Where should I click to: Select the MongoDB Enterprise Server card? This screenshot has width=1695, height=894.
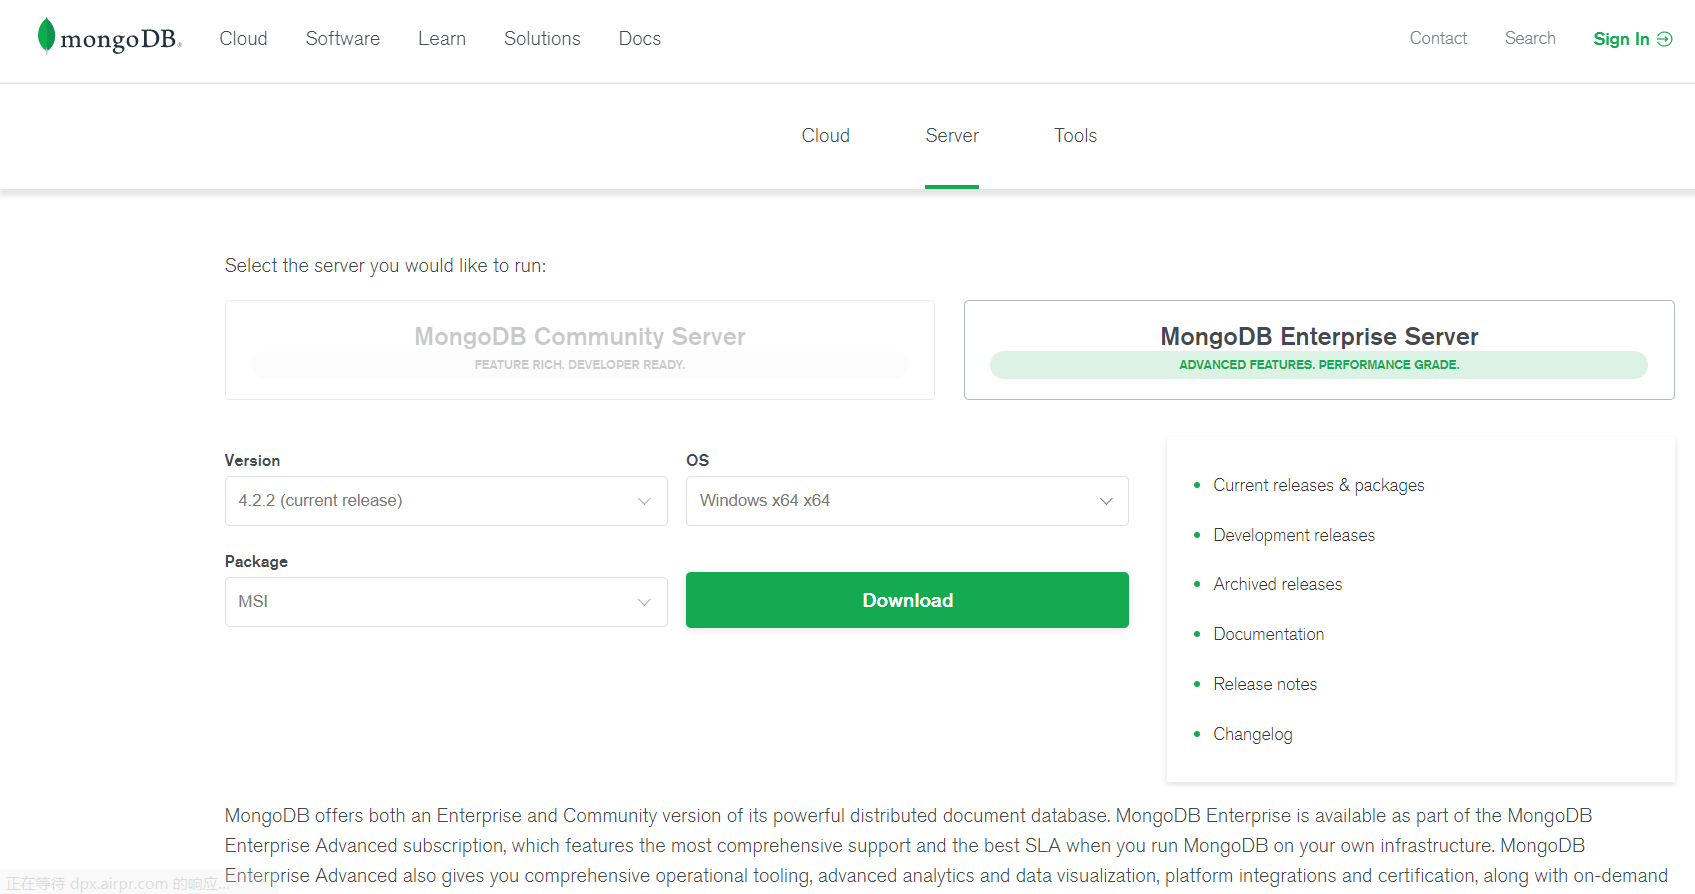pyautogui.click(x=1319, y=350)
